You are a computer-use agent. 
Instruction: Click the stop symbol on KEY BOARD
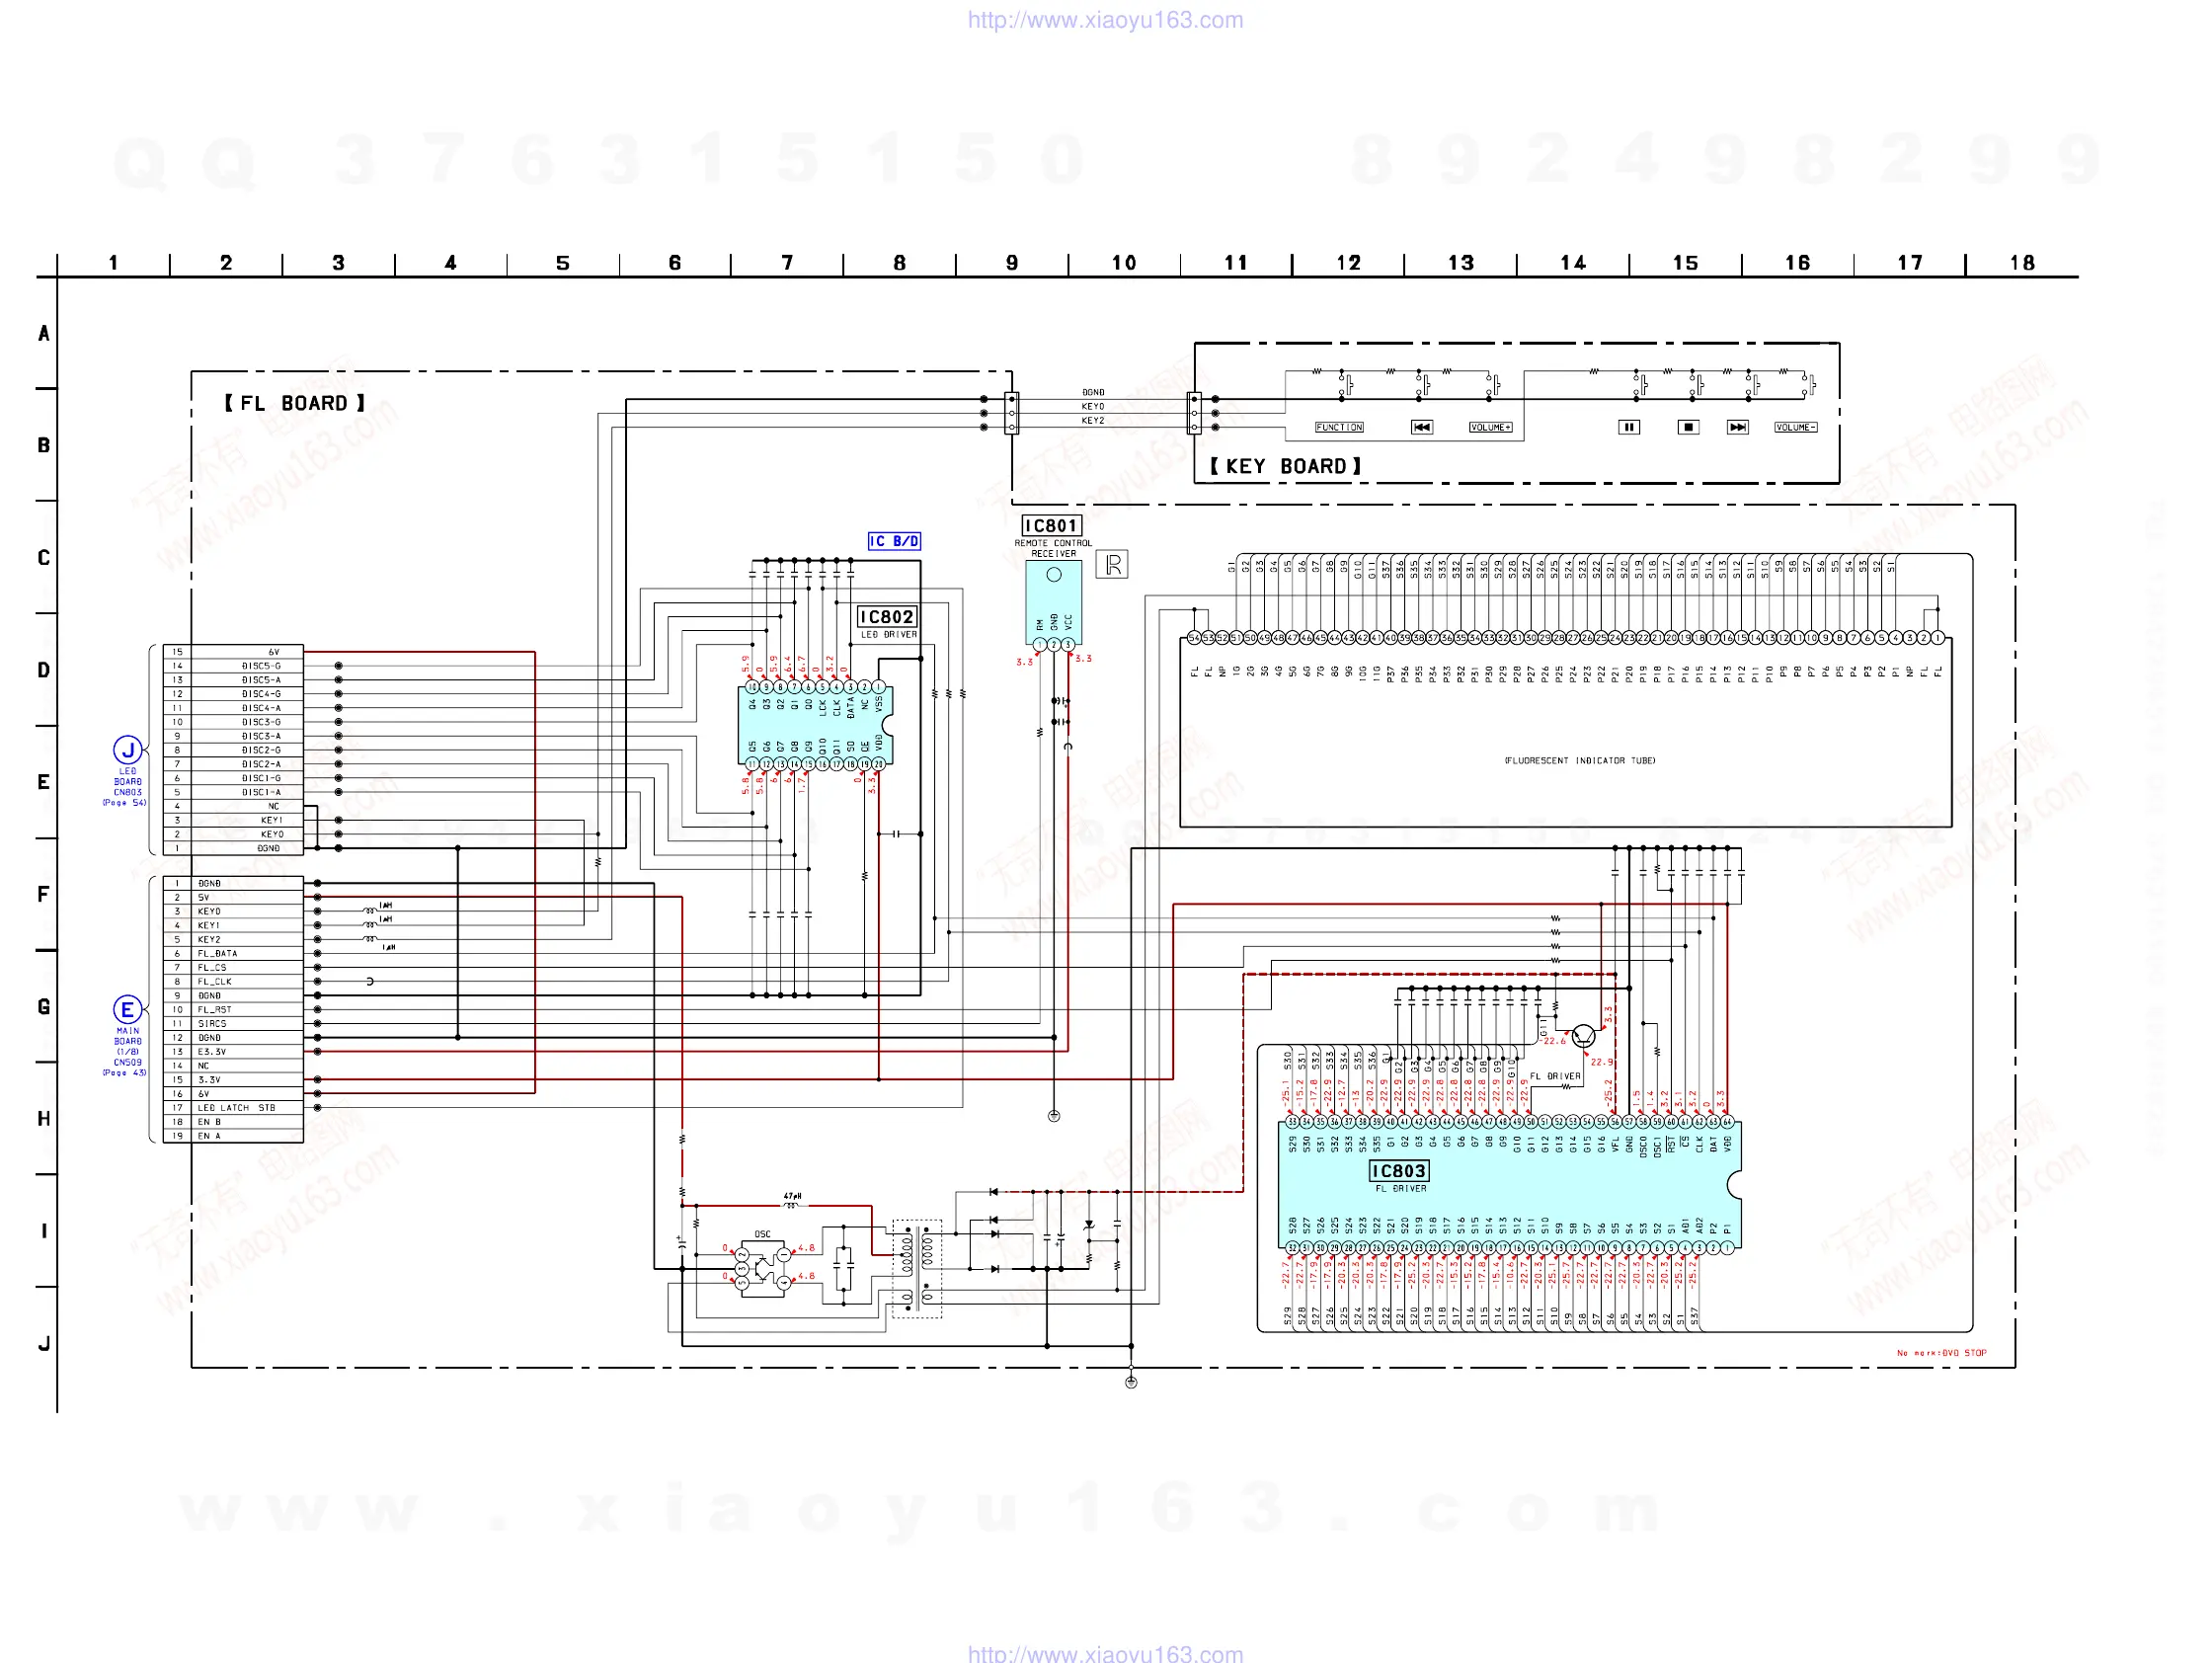1688,427
